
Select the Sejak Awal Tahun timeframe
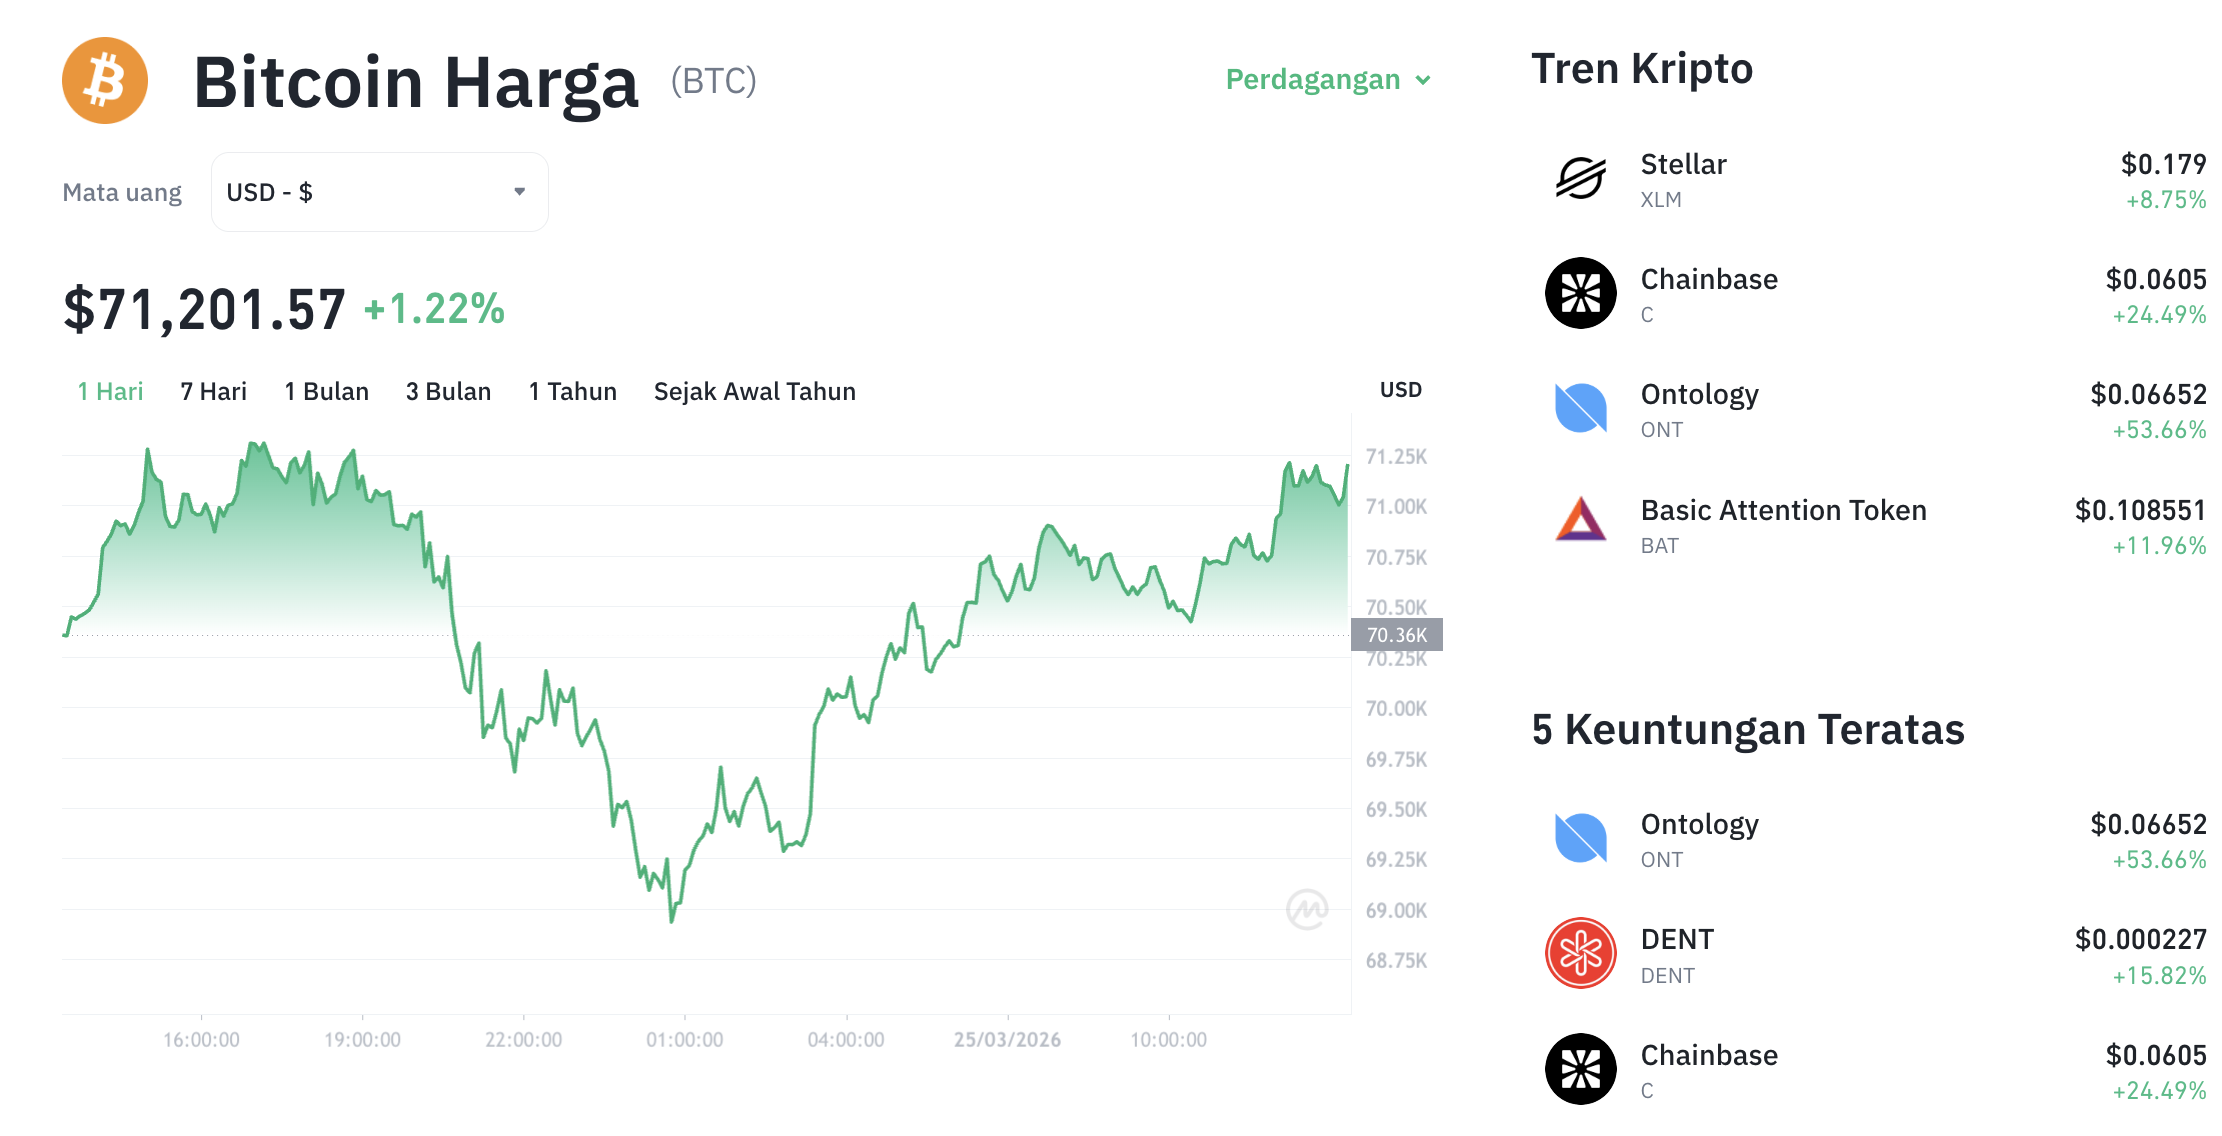pyautogui.click(x=754, y=391)
